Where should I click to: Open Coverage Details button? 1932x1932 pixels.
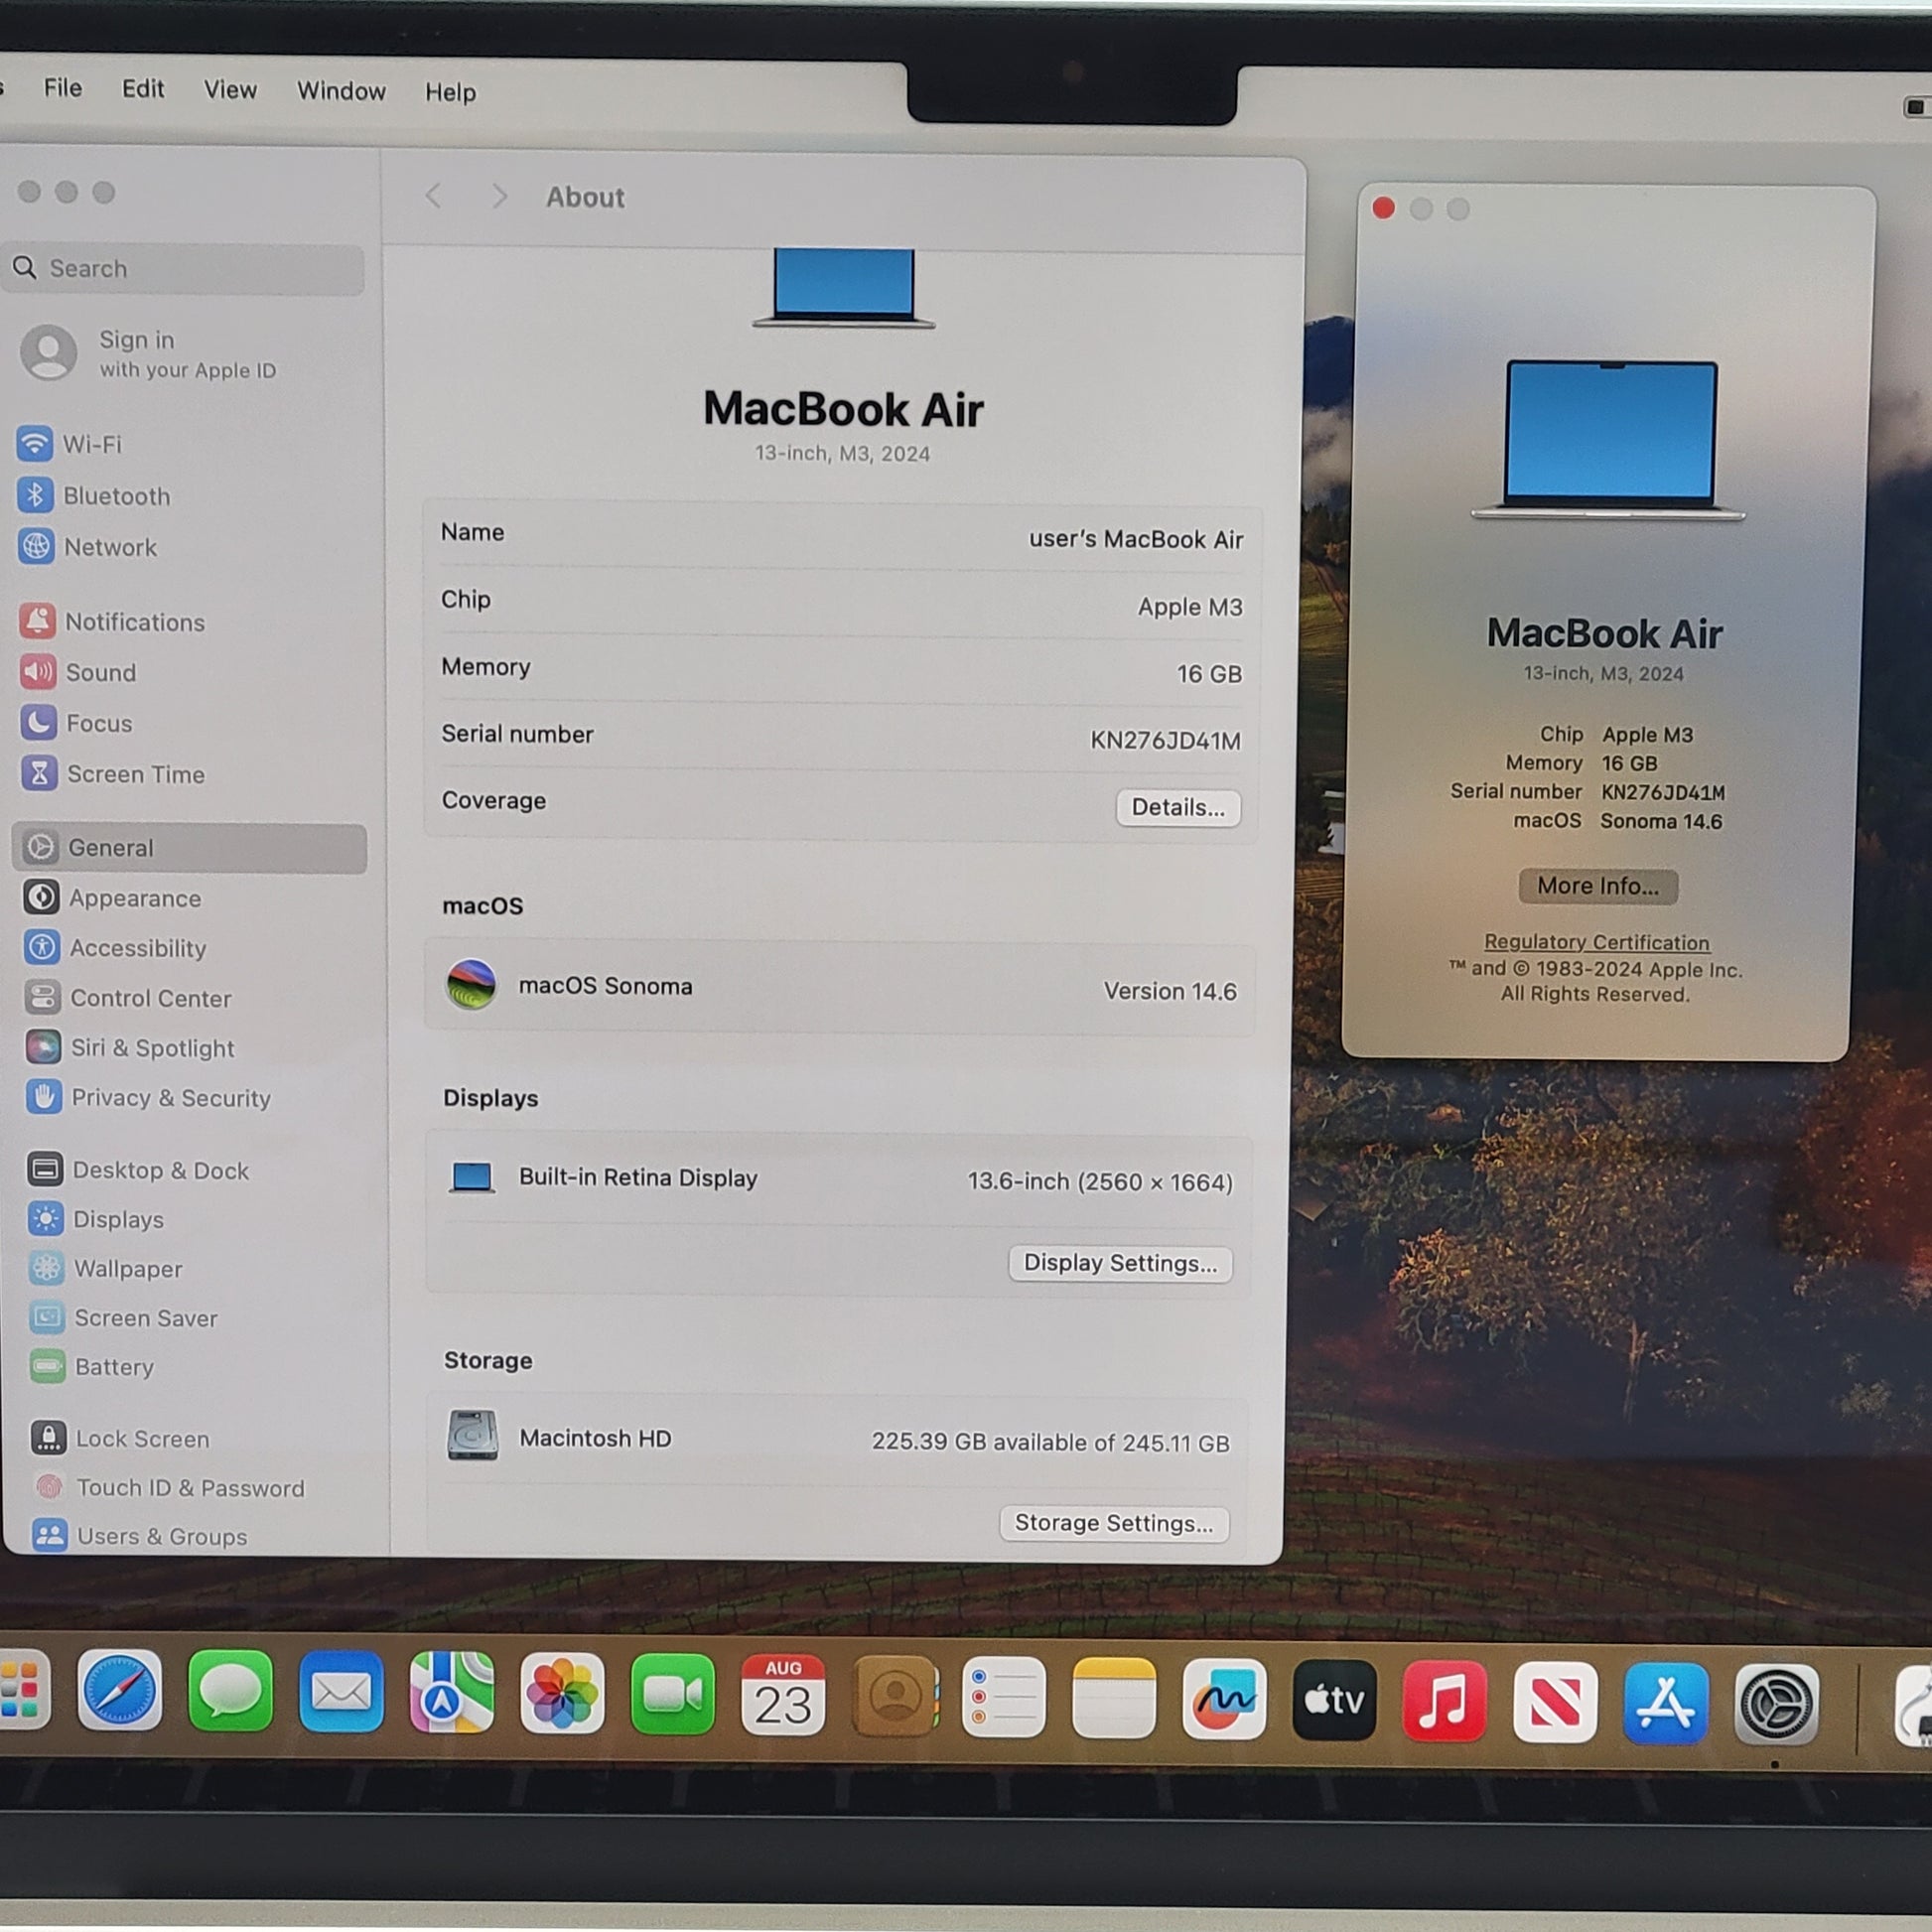tap(1178, 808)
